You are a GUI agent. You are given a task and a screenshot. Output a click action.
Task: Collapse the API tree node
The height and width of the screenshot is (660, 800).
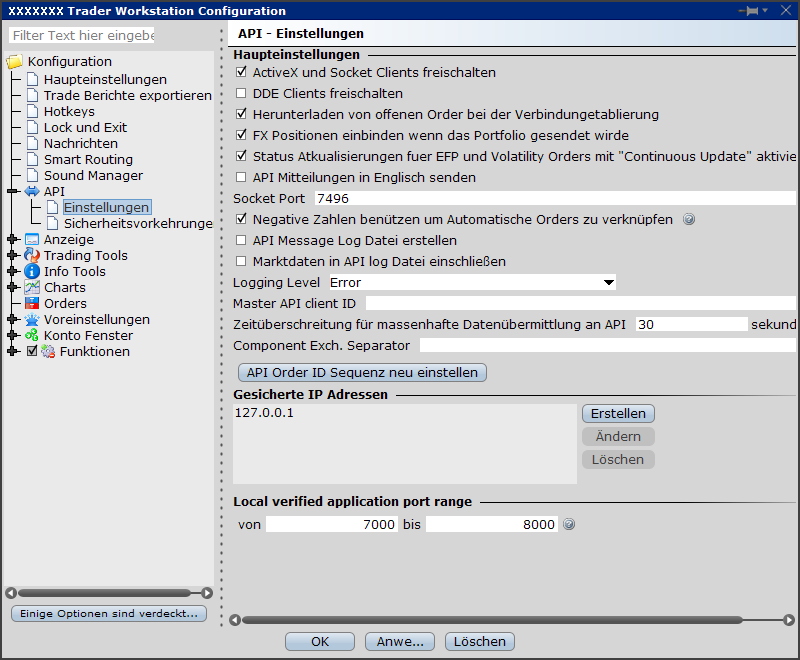(x=12, y=192)
